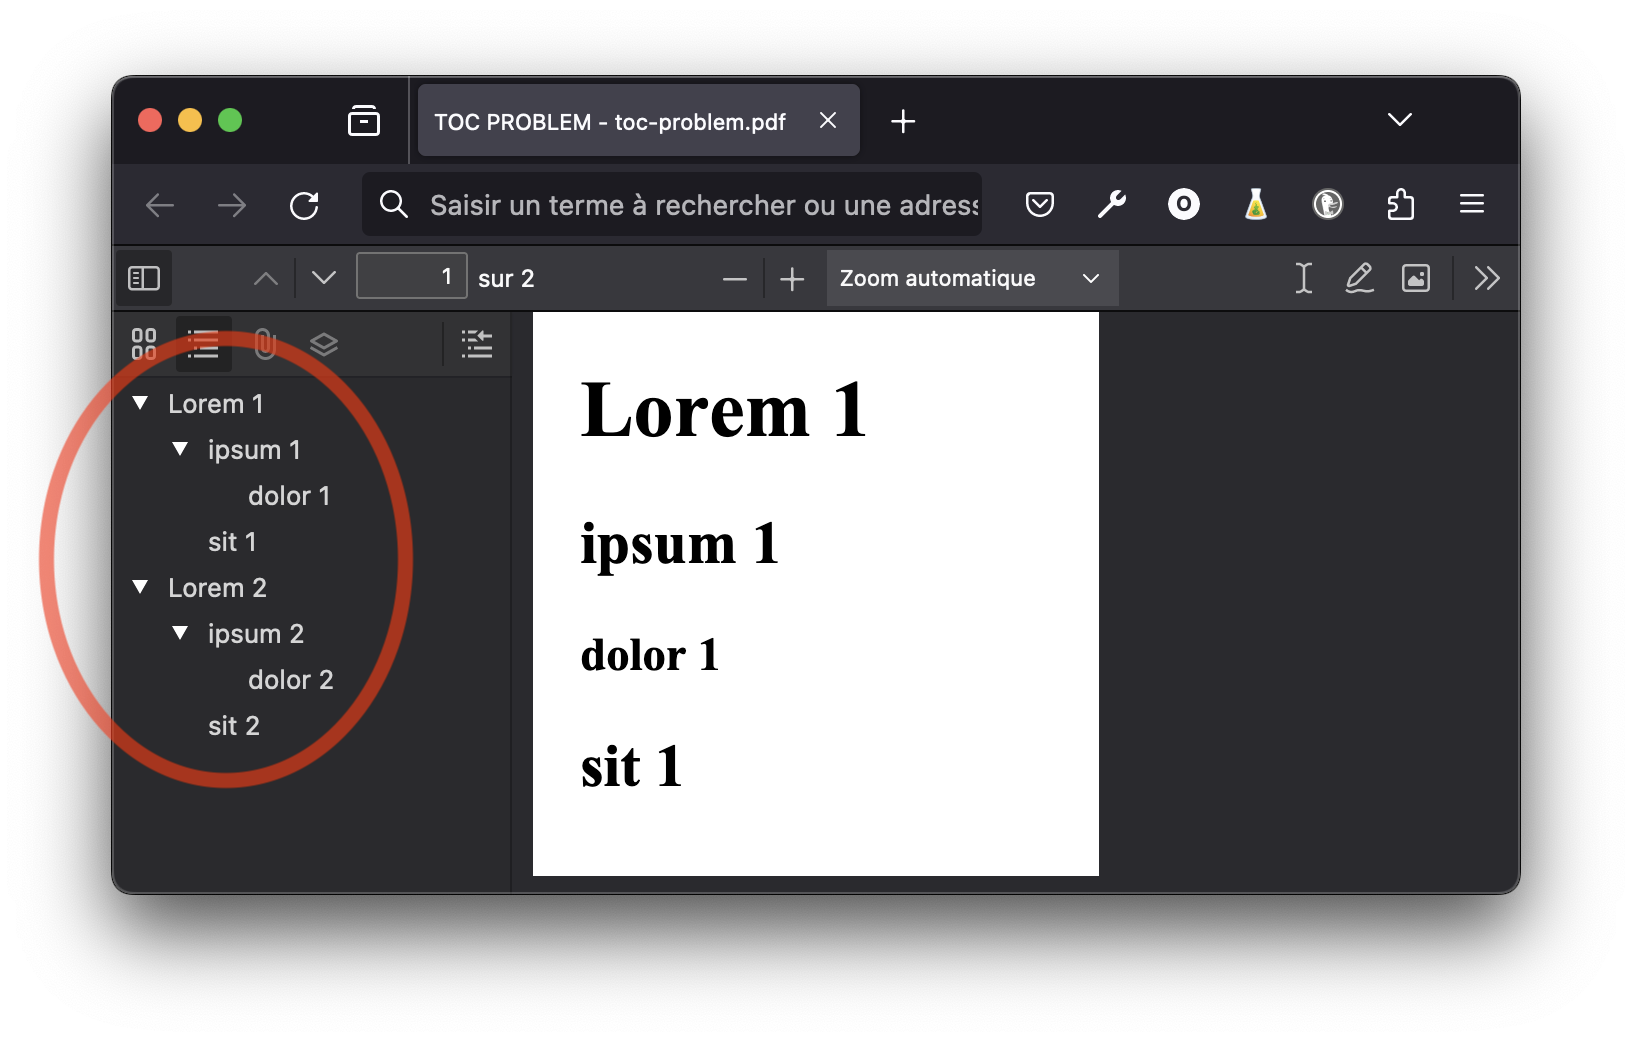Open a new browser tab
Viewport: 1632px width, 1042px height.
[x=903, y=122]
